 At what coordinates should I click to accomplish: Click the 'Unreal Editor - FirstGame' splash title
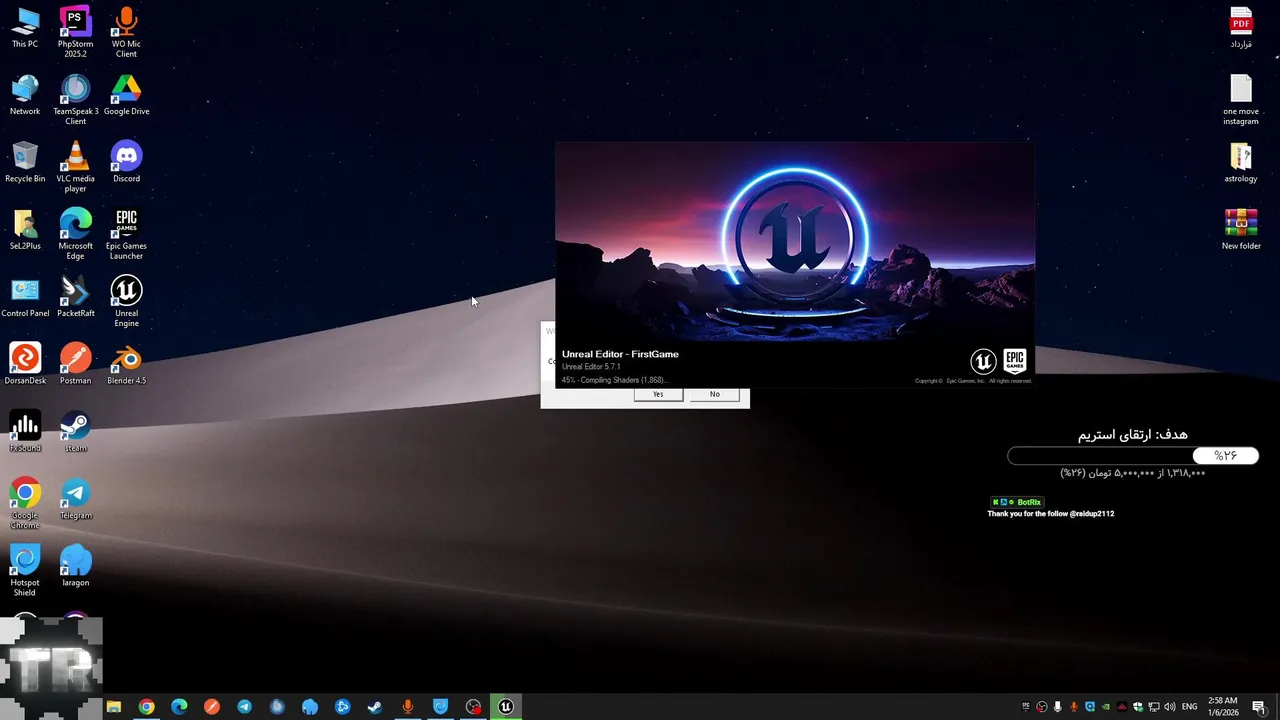point(620,354)
